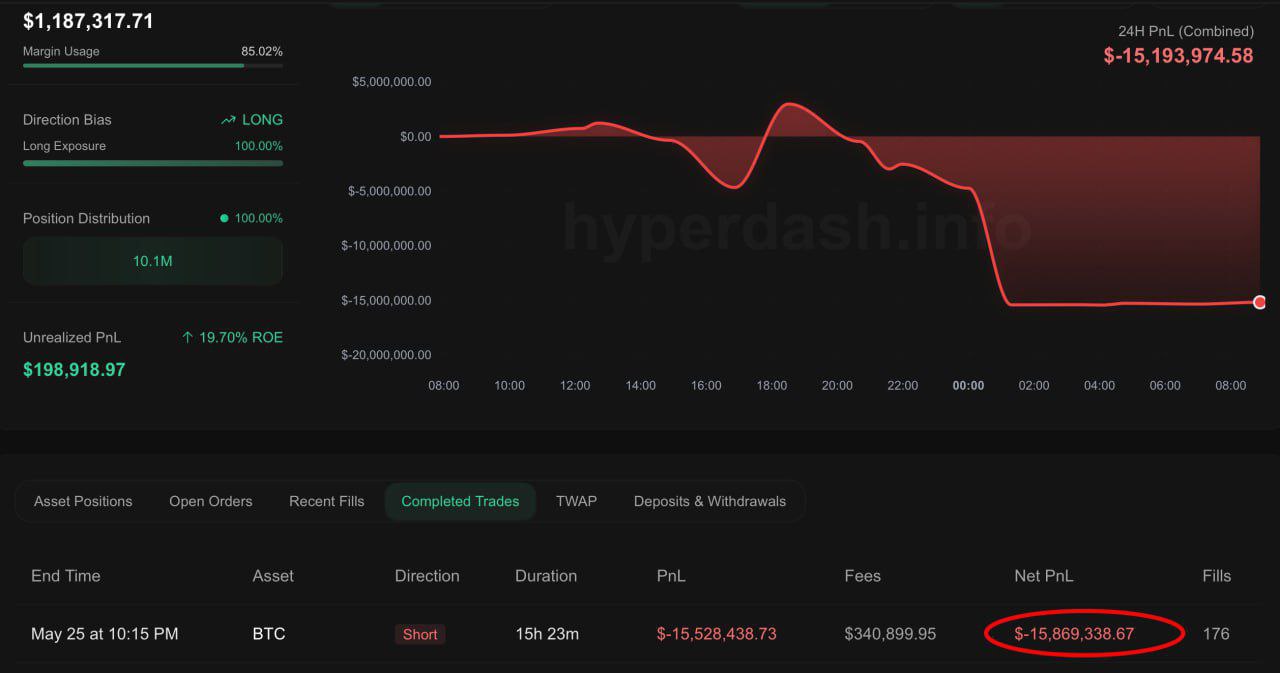Click the Long Exposure 100.00% value

coord(258,146)
